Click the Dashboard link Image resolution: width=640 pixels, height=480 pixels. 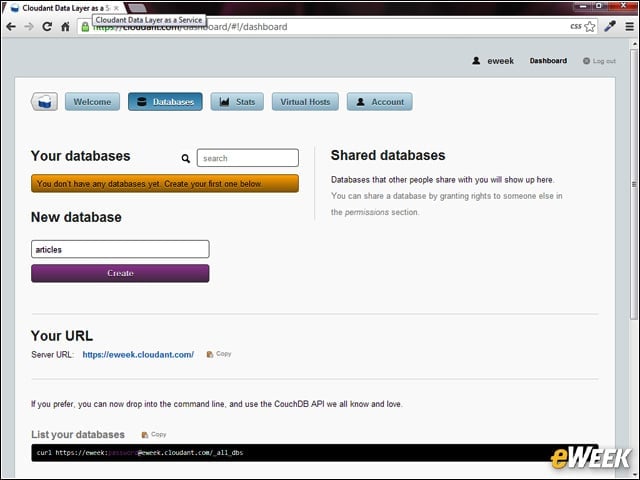coord(548,61)
